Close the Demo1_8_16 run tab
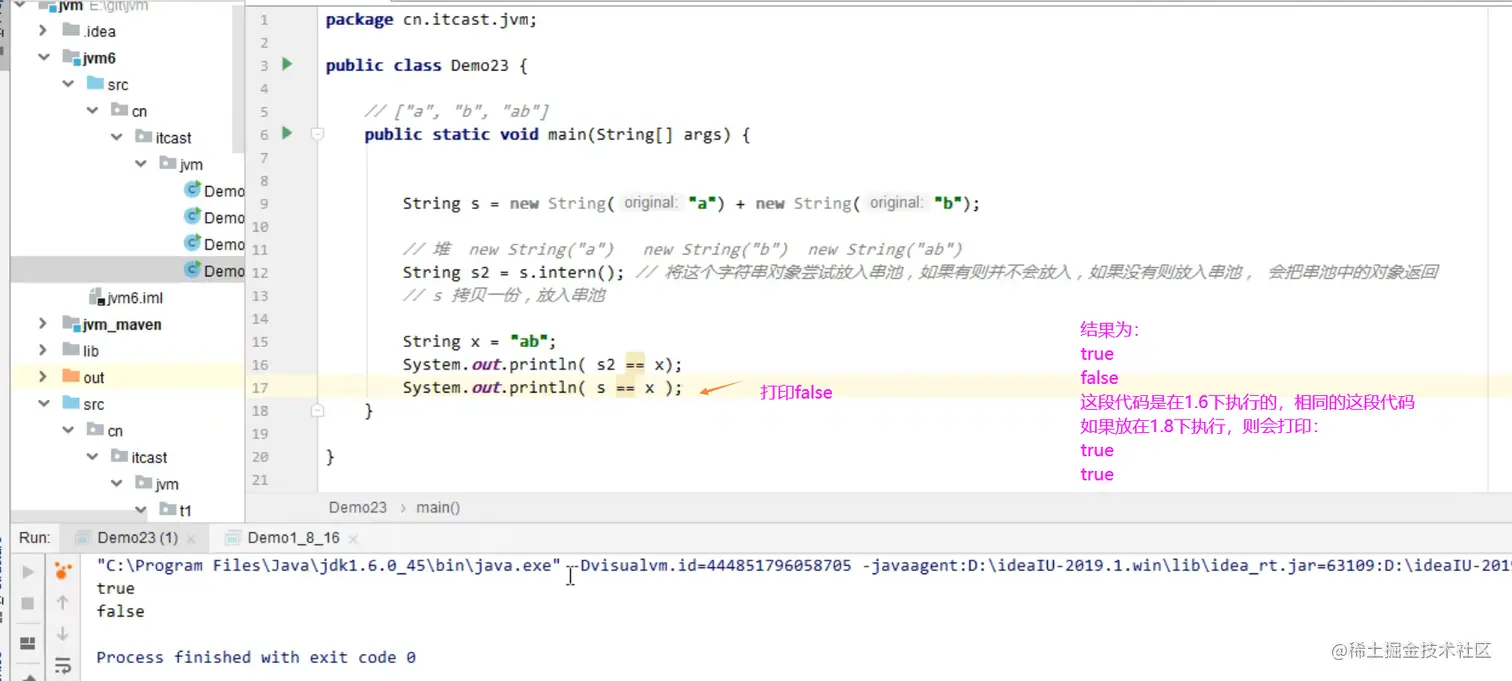Screen dimensions: 1512x681 click(353, 538)
